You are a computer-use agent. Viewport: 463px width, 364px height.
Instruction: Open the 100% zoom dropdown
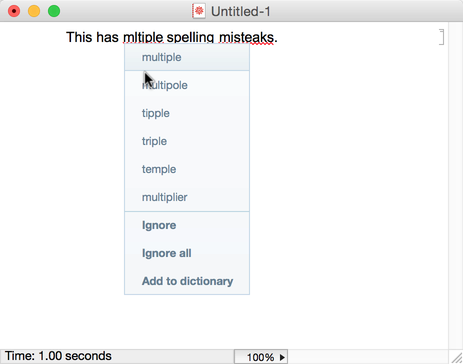click(x=261, y=357)
